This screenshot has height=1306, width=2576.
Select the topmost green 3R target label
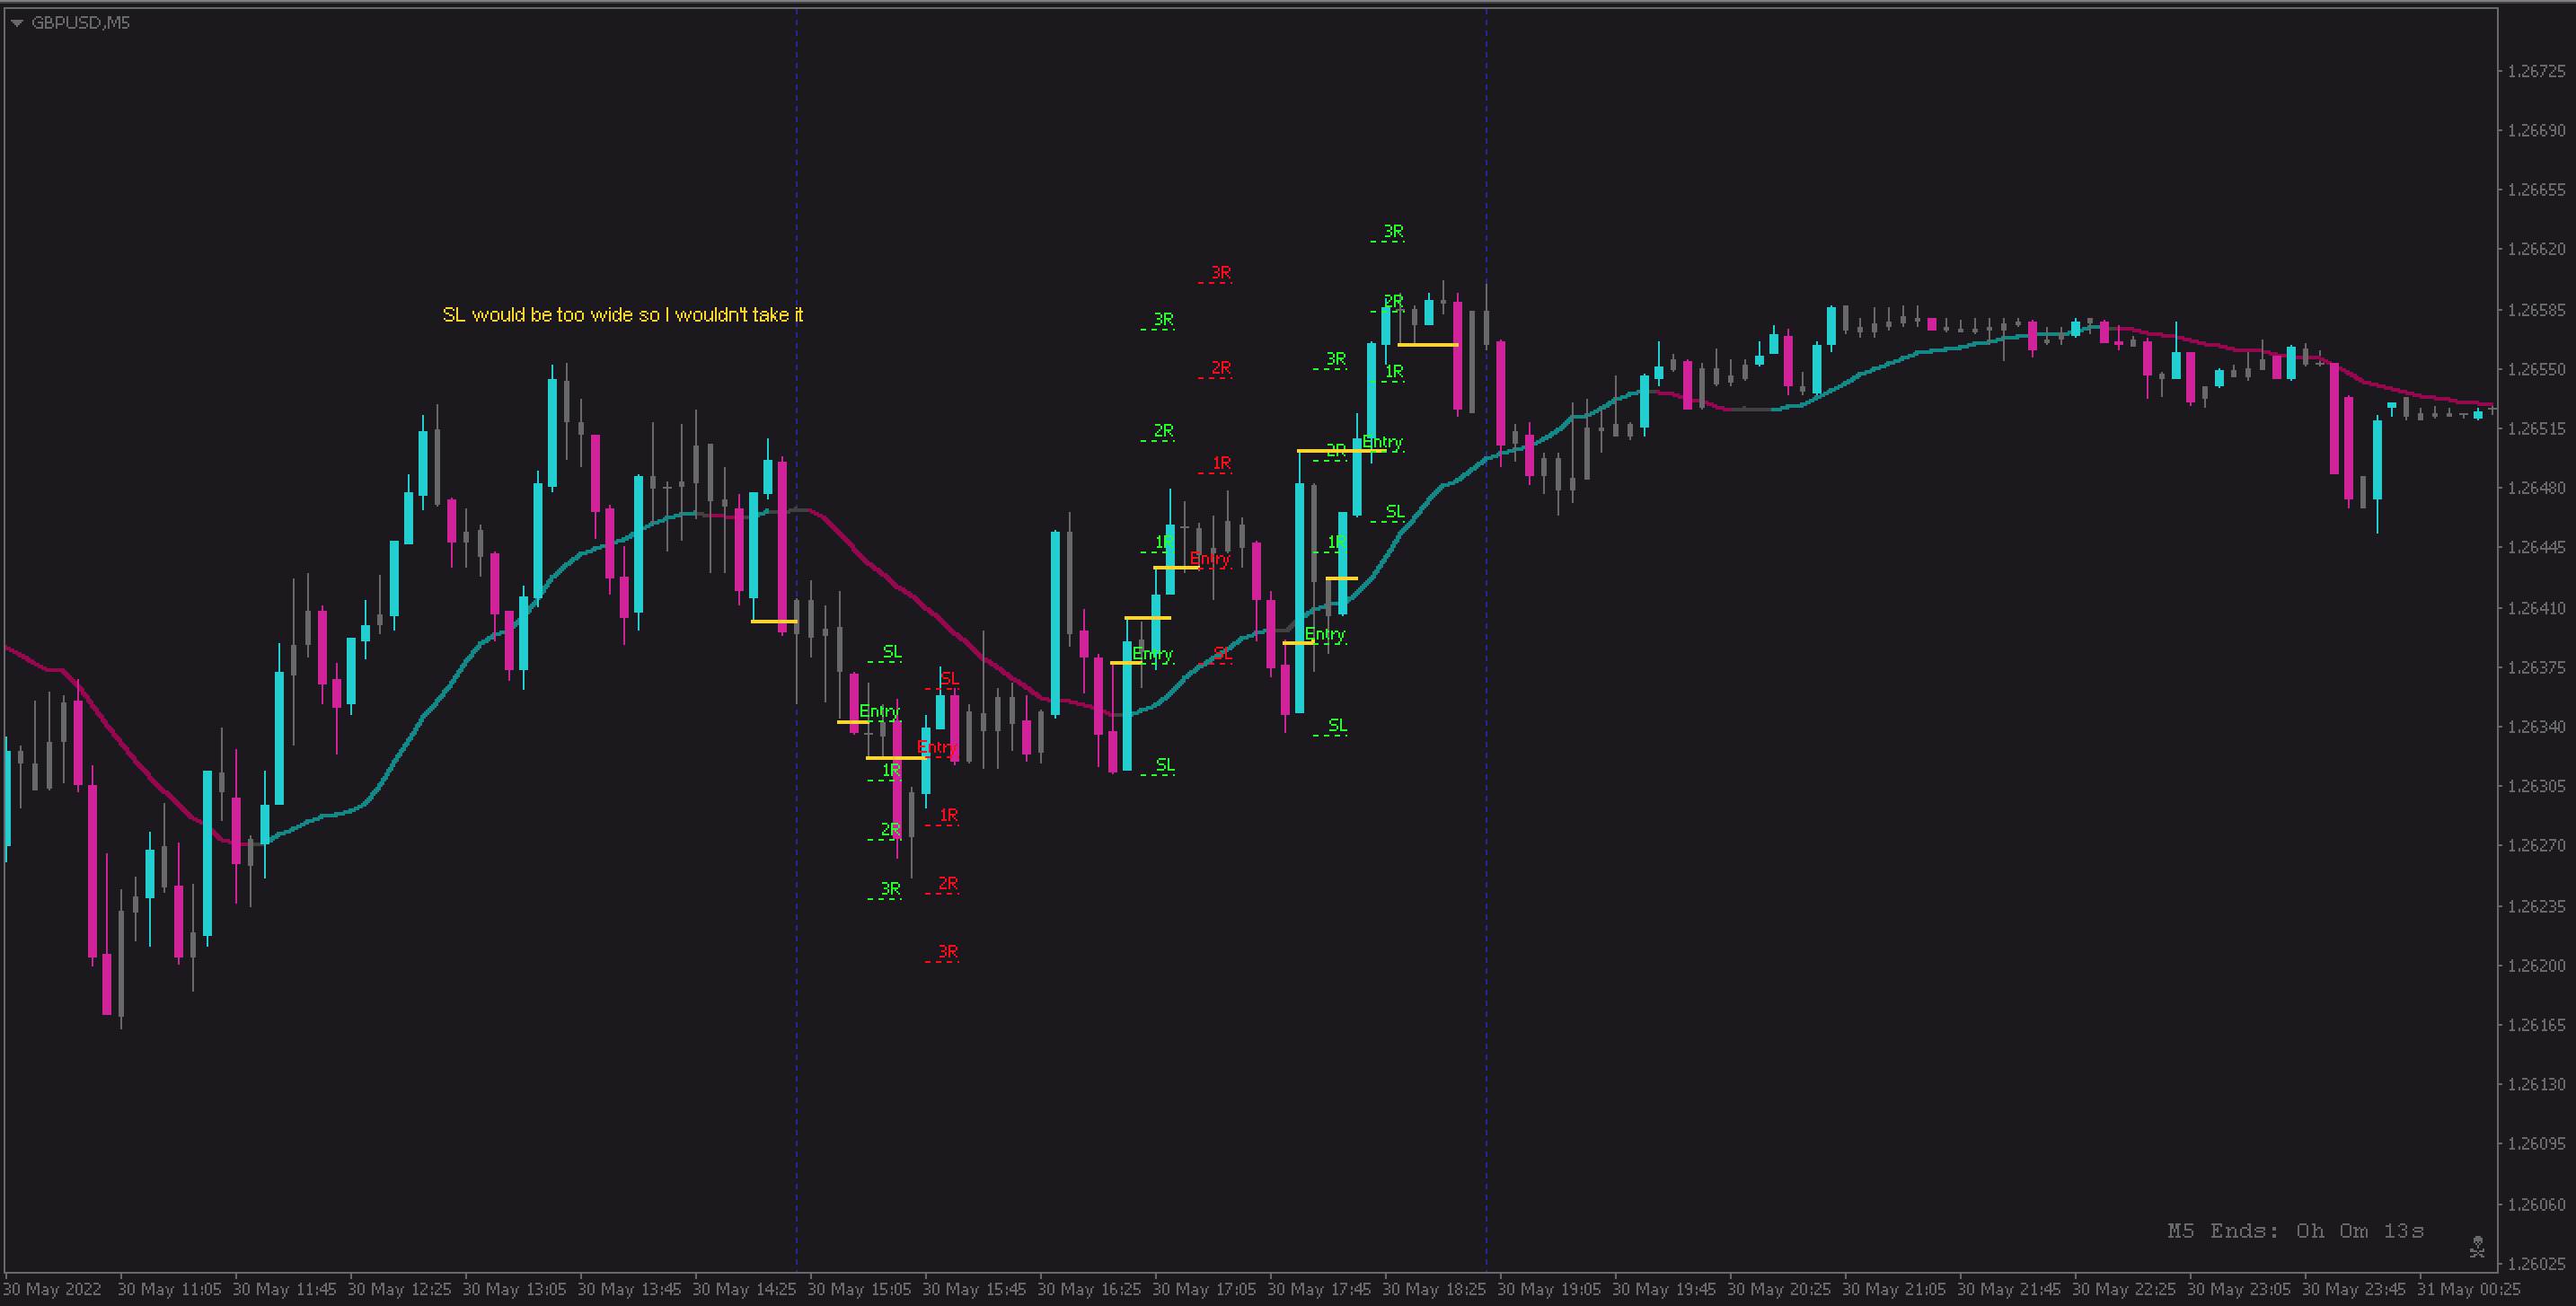pos(1392,232)
